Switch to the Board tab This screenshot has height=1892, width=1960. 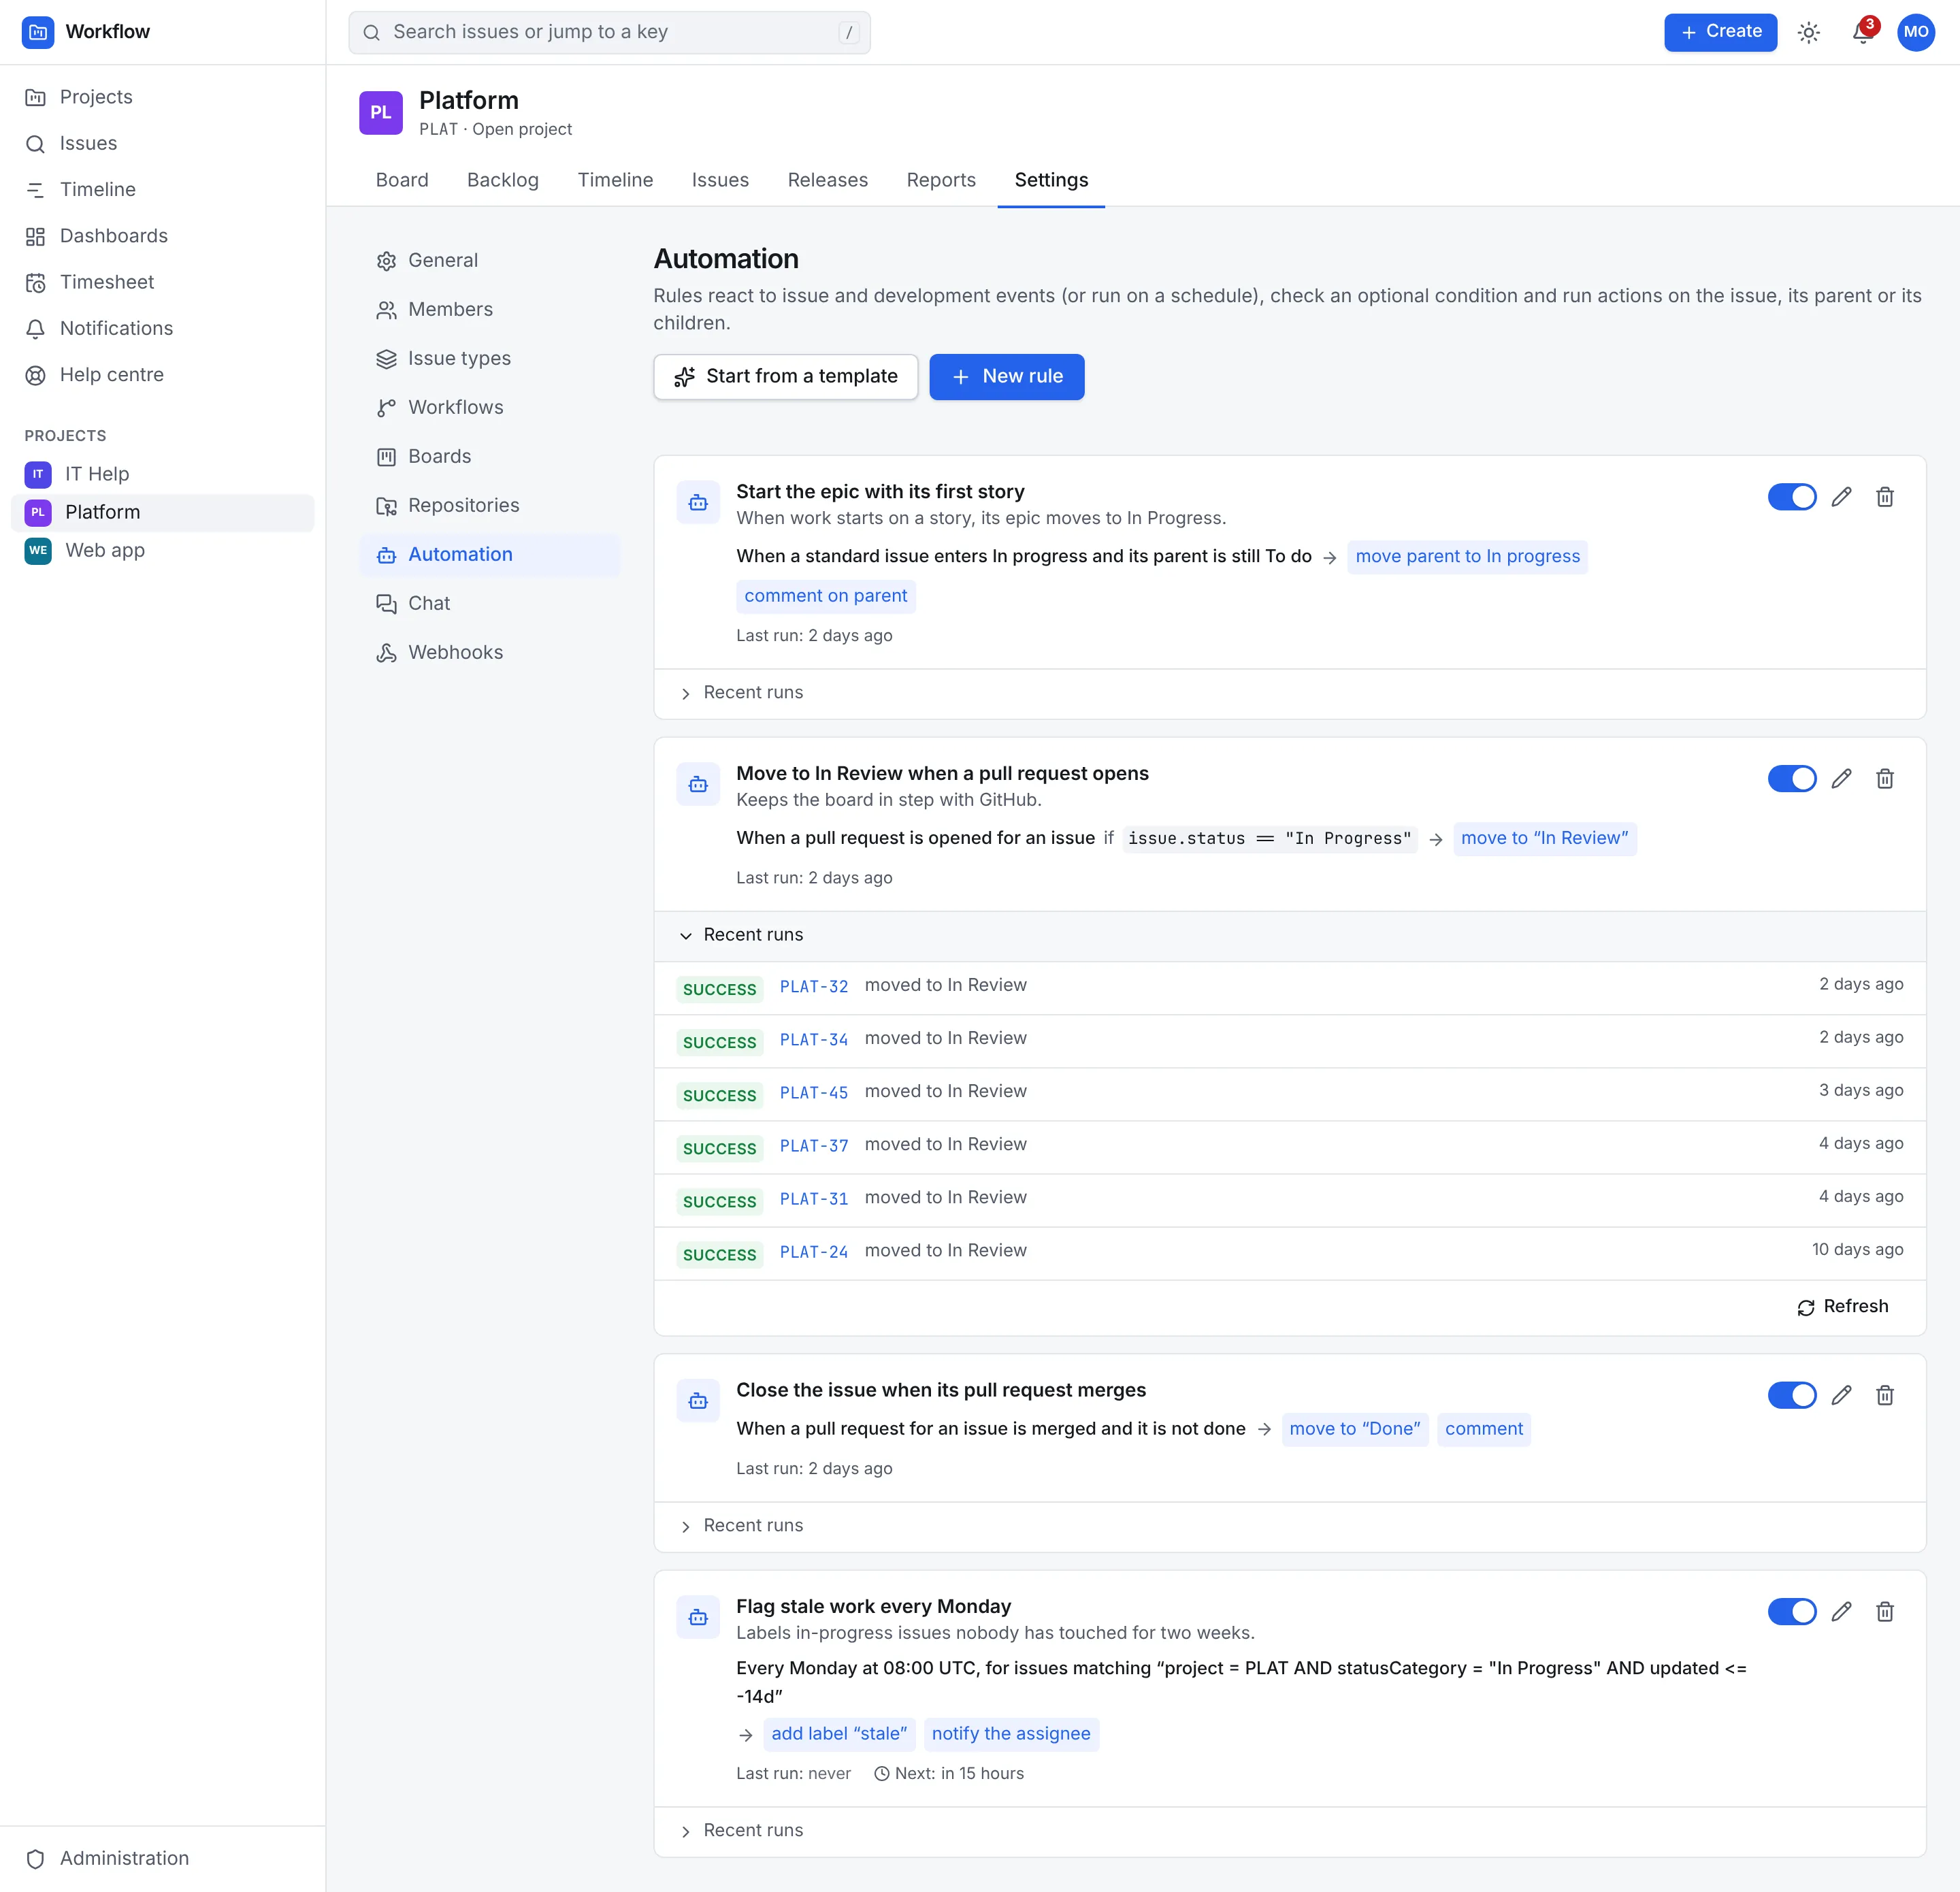point(402,180)
